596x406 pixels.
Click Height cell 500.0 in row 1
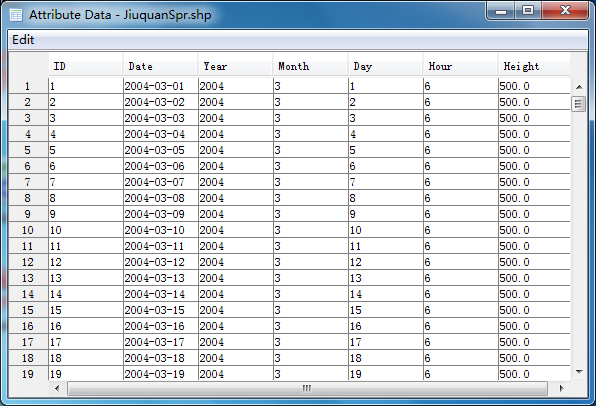click(534, 86)
